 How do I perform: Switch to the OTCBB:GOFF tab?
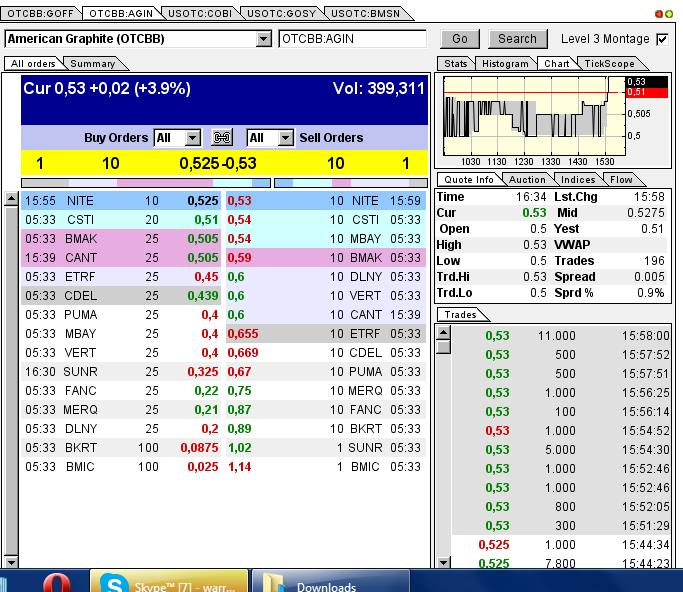pos(41,13)
